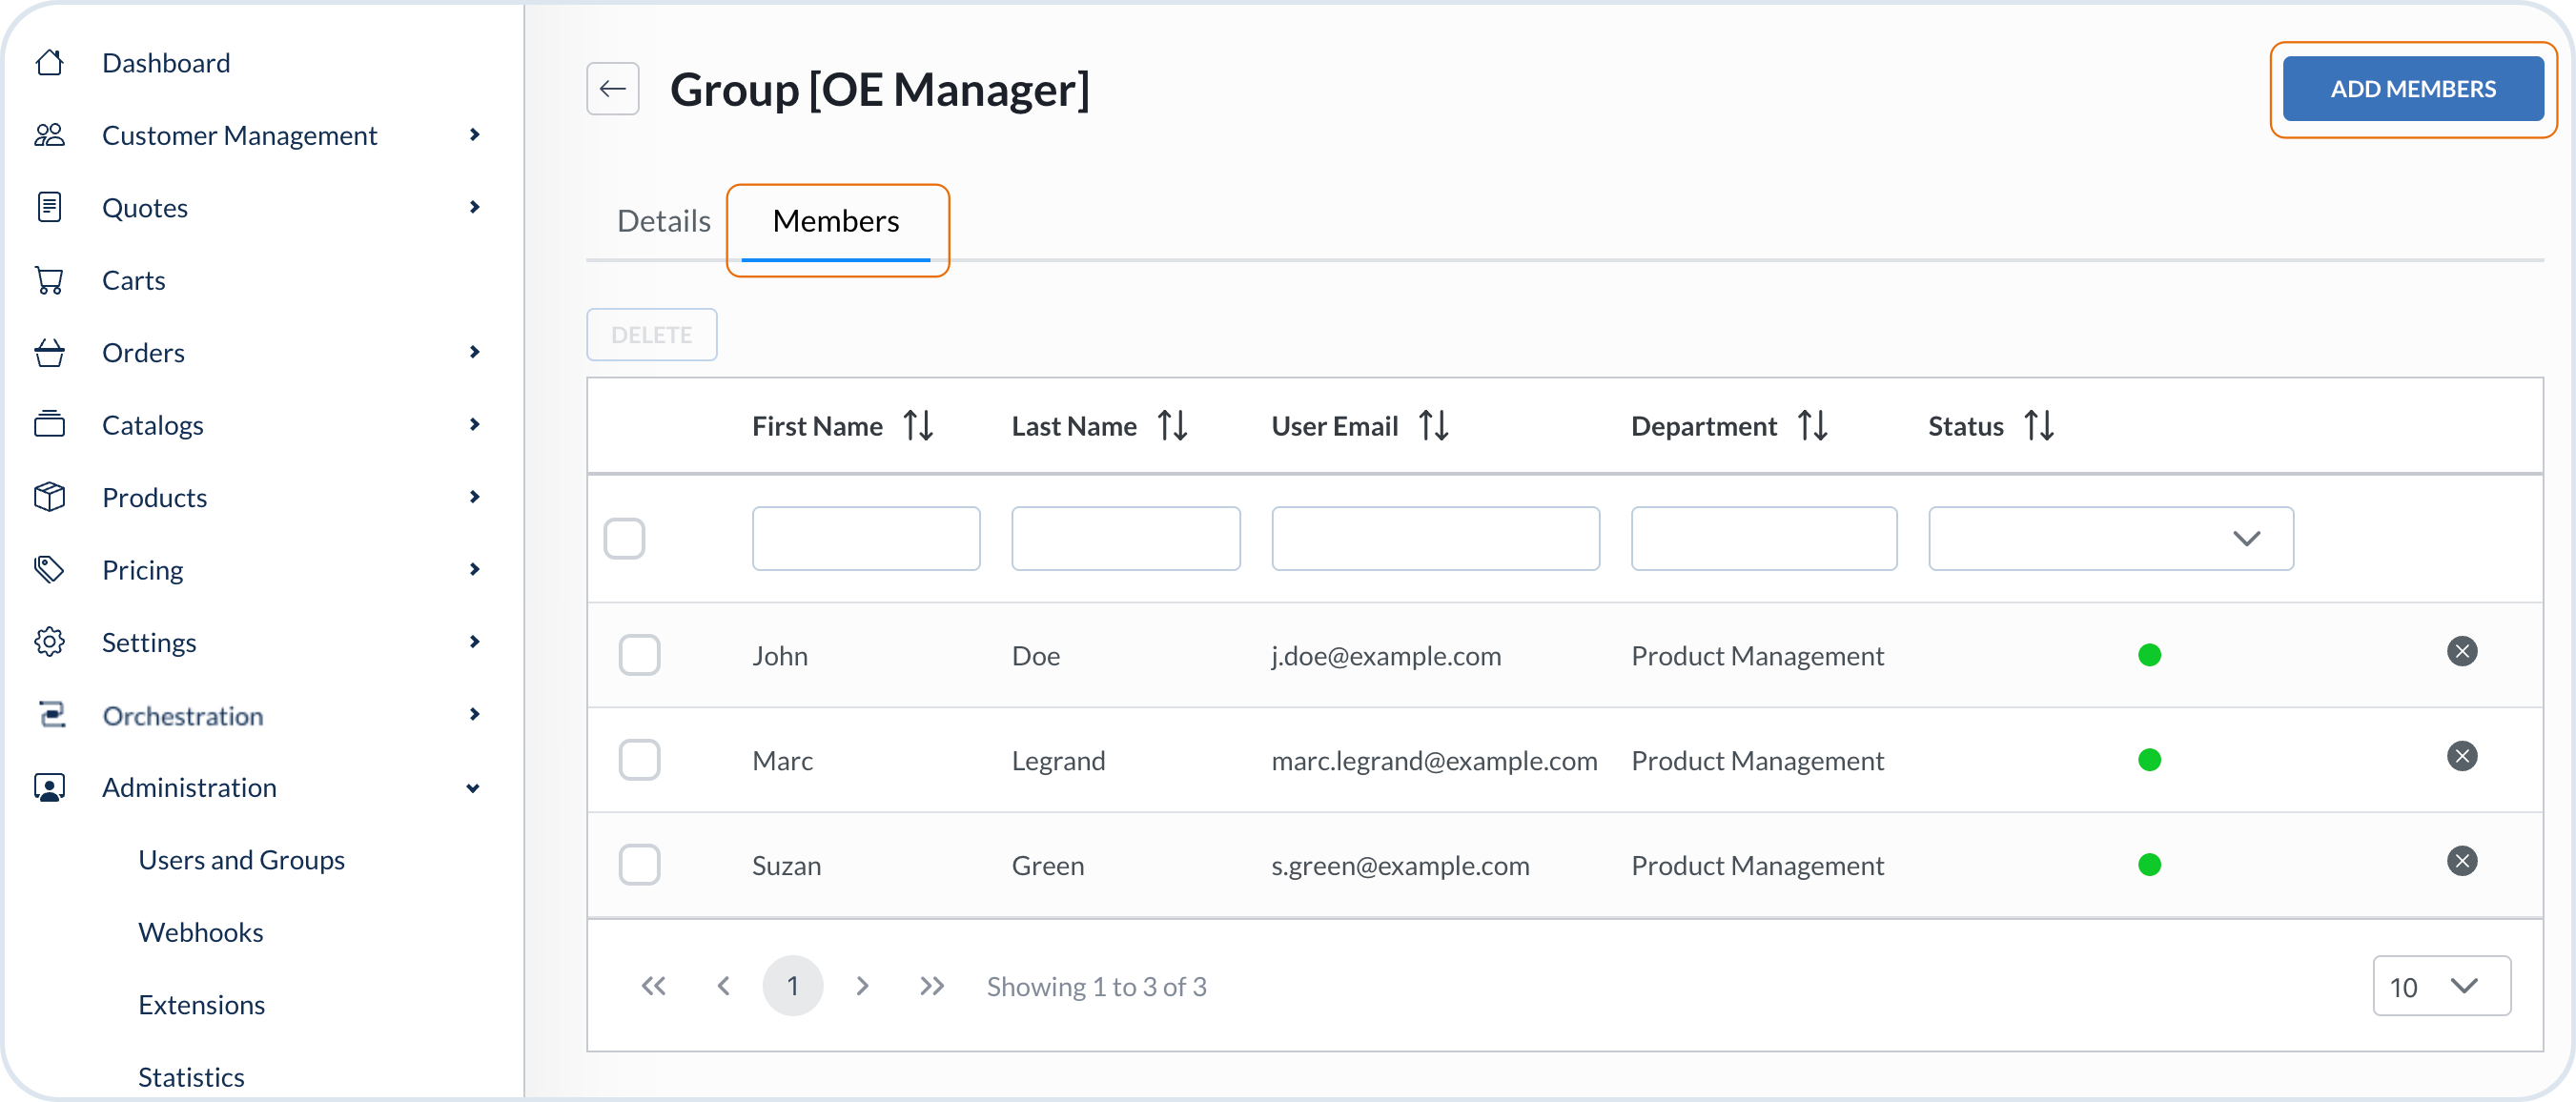Open the Status filter dropdown
This screenshot has width=2576, height=1102.
(x=2110, y=538)
